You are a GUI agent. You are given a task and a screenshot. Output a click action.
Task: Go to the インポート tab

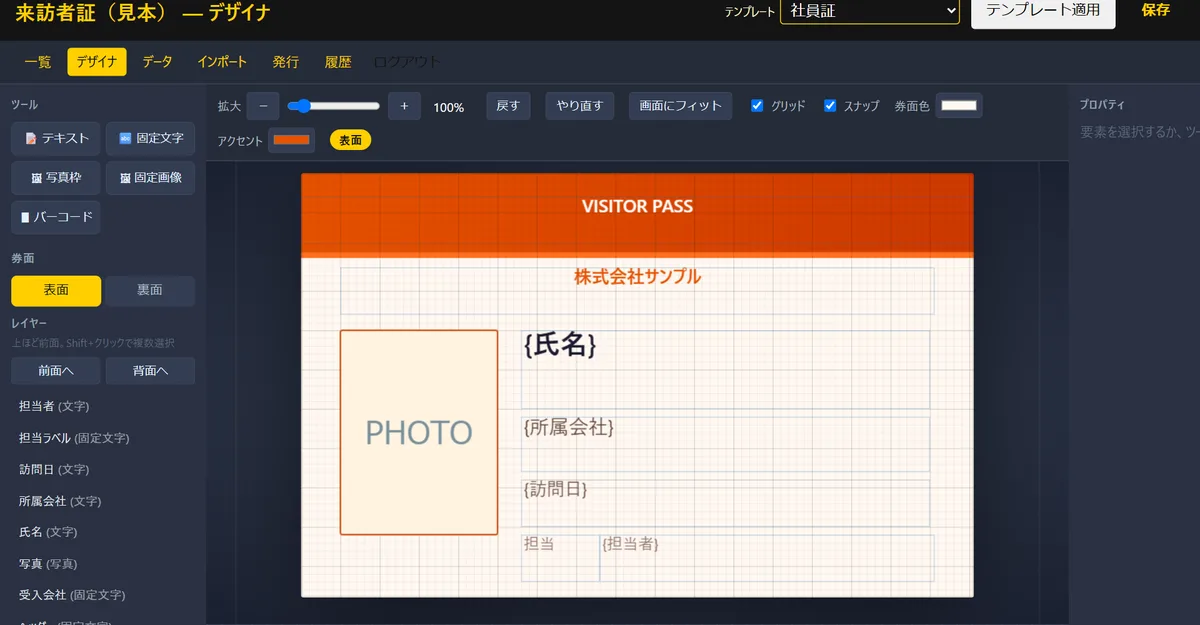click(x=222, y=62)
